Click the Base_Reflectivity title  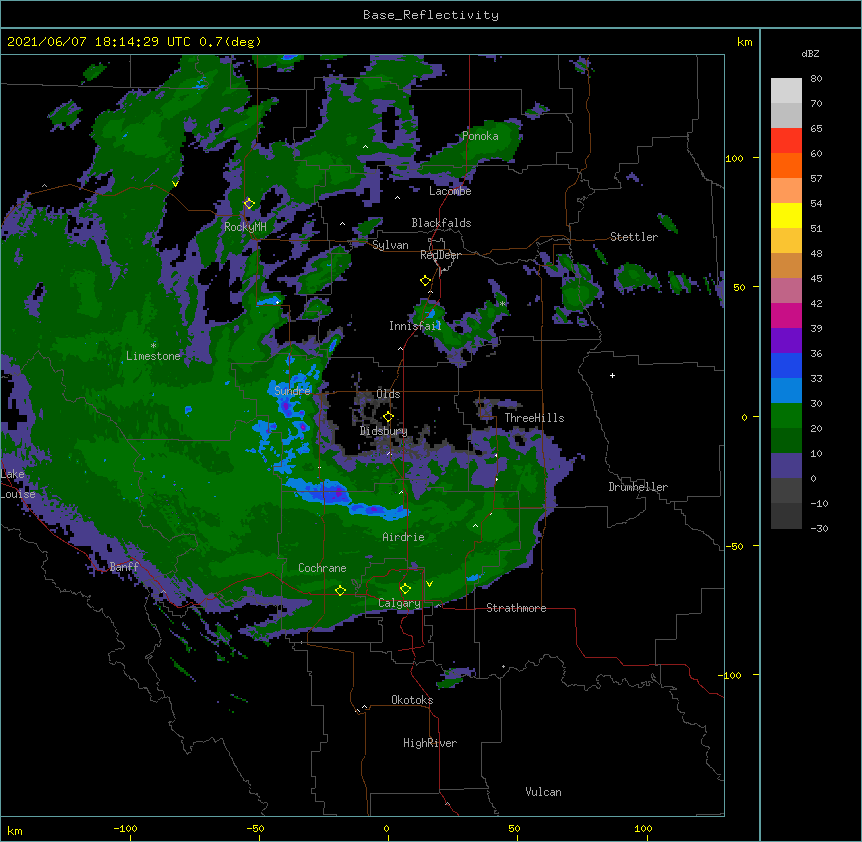(431, 15)
